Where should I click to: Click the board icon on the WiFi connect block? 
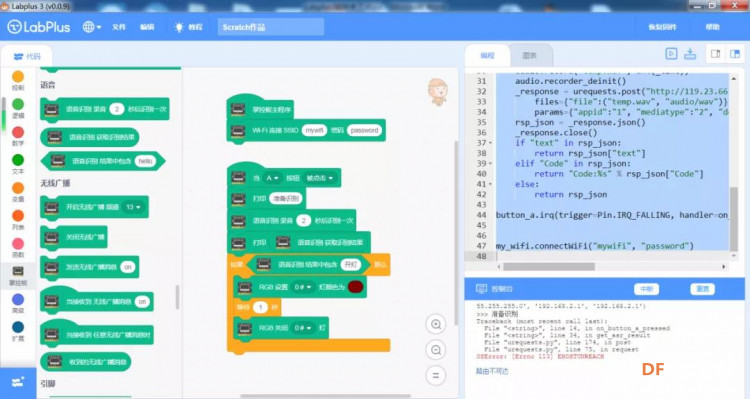[x=238, y=130]
